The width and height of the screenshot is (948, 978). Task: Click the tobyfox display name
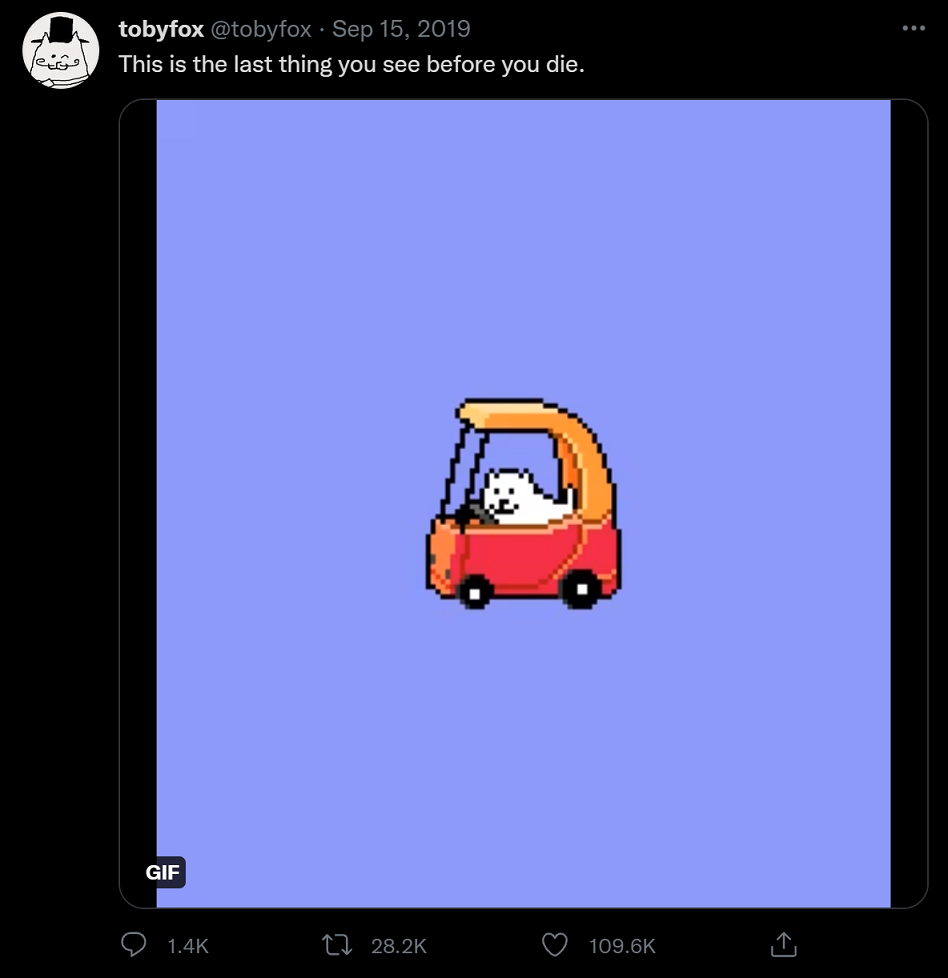click(161, 29)
